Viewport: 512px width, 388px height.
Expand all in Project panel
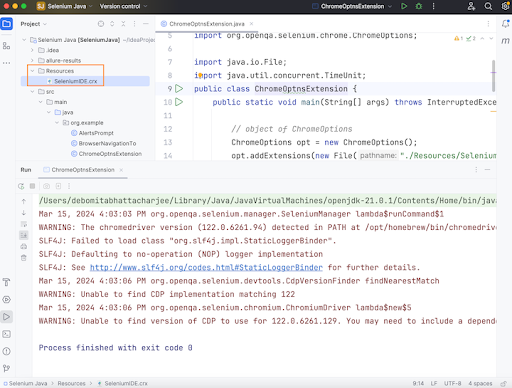112,24
